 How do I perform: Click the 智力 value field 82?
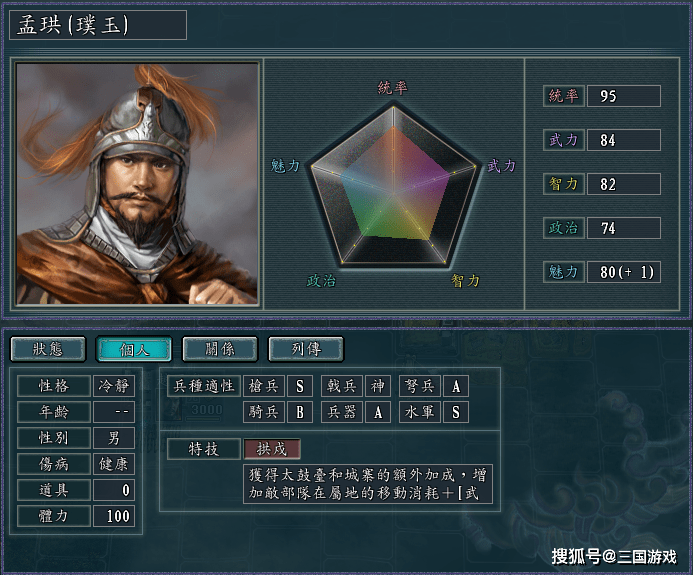(623, 184)
